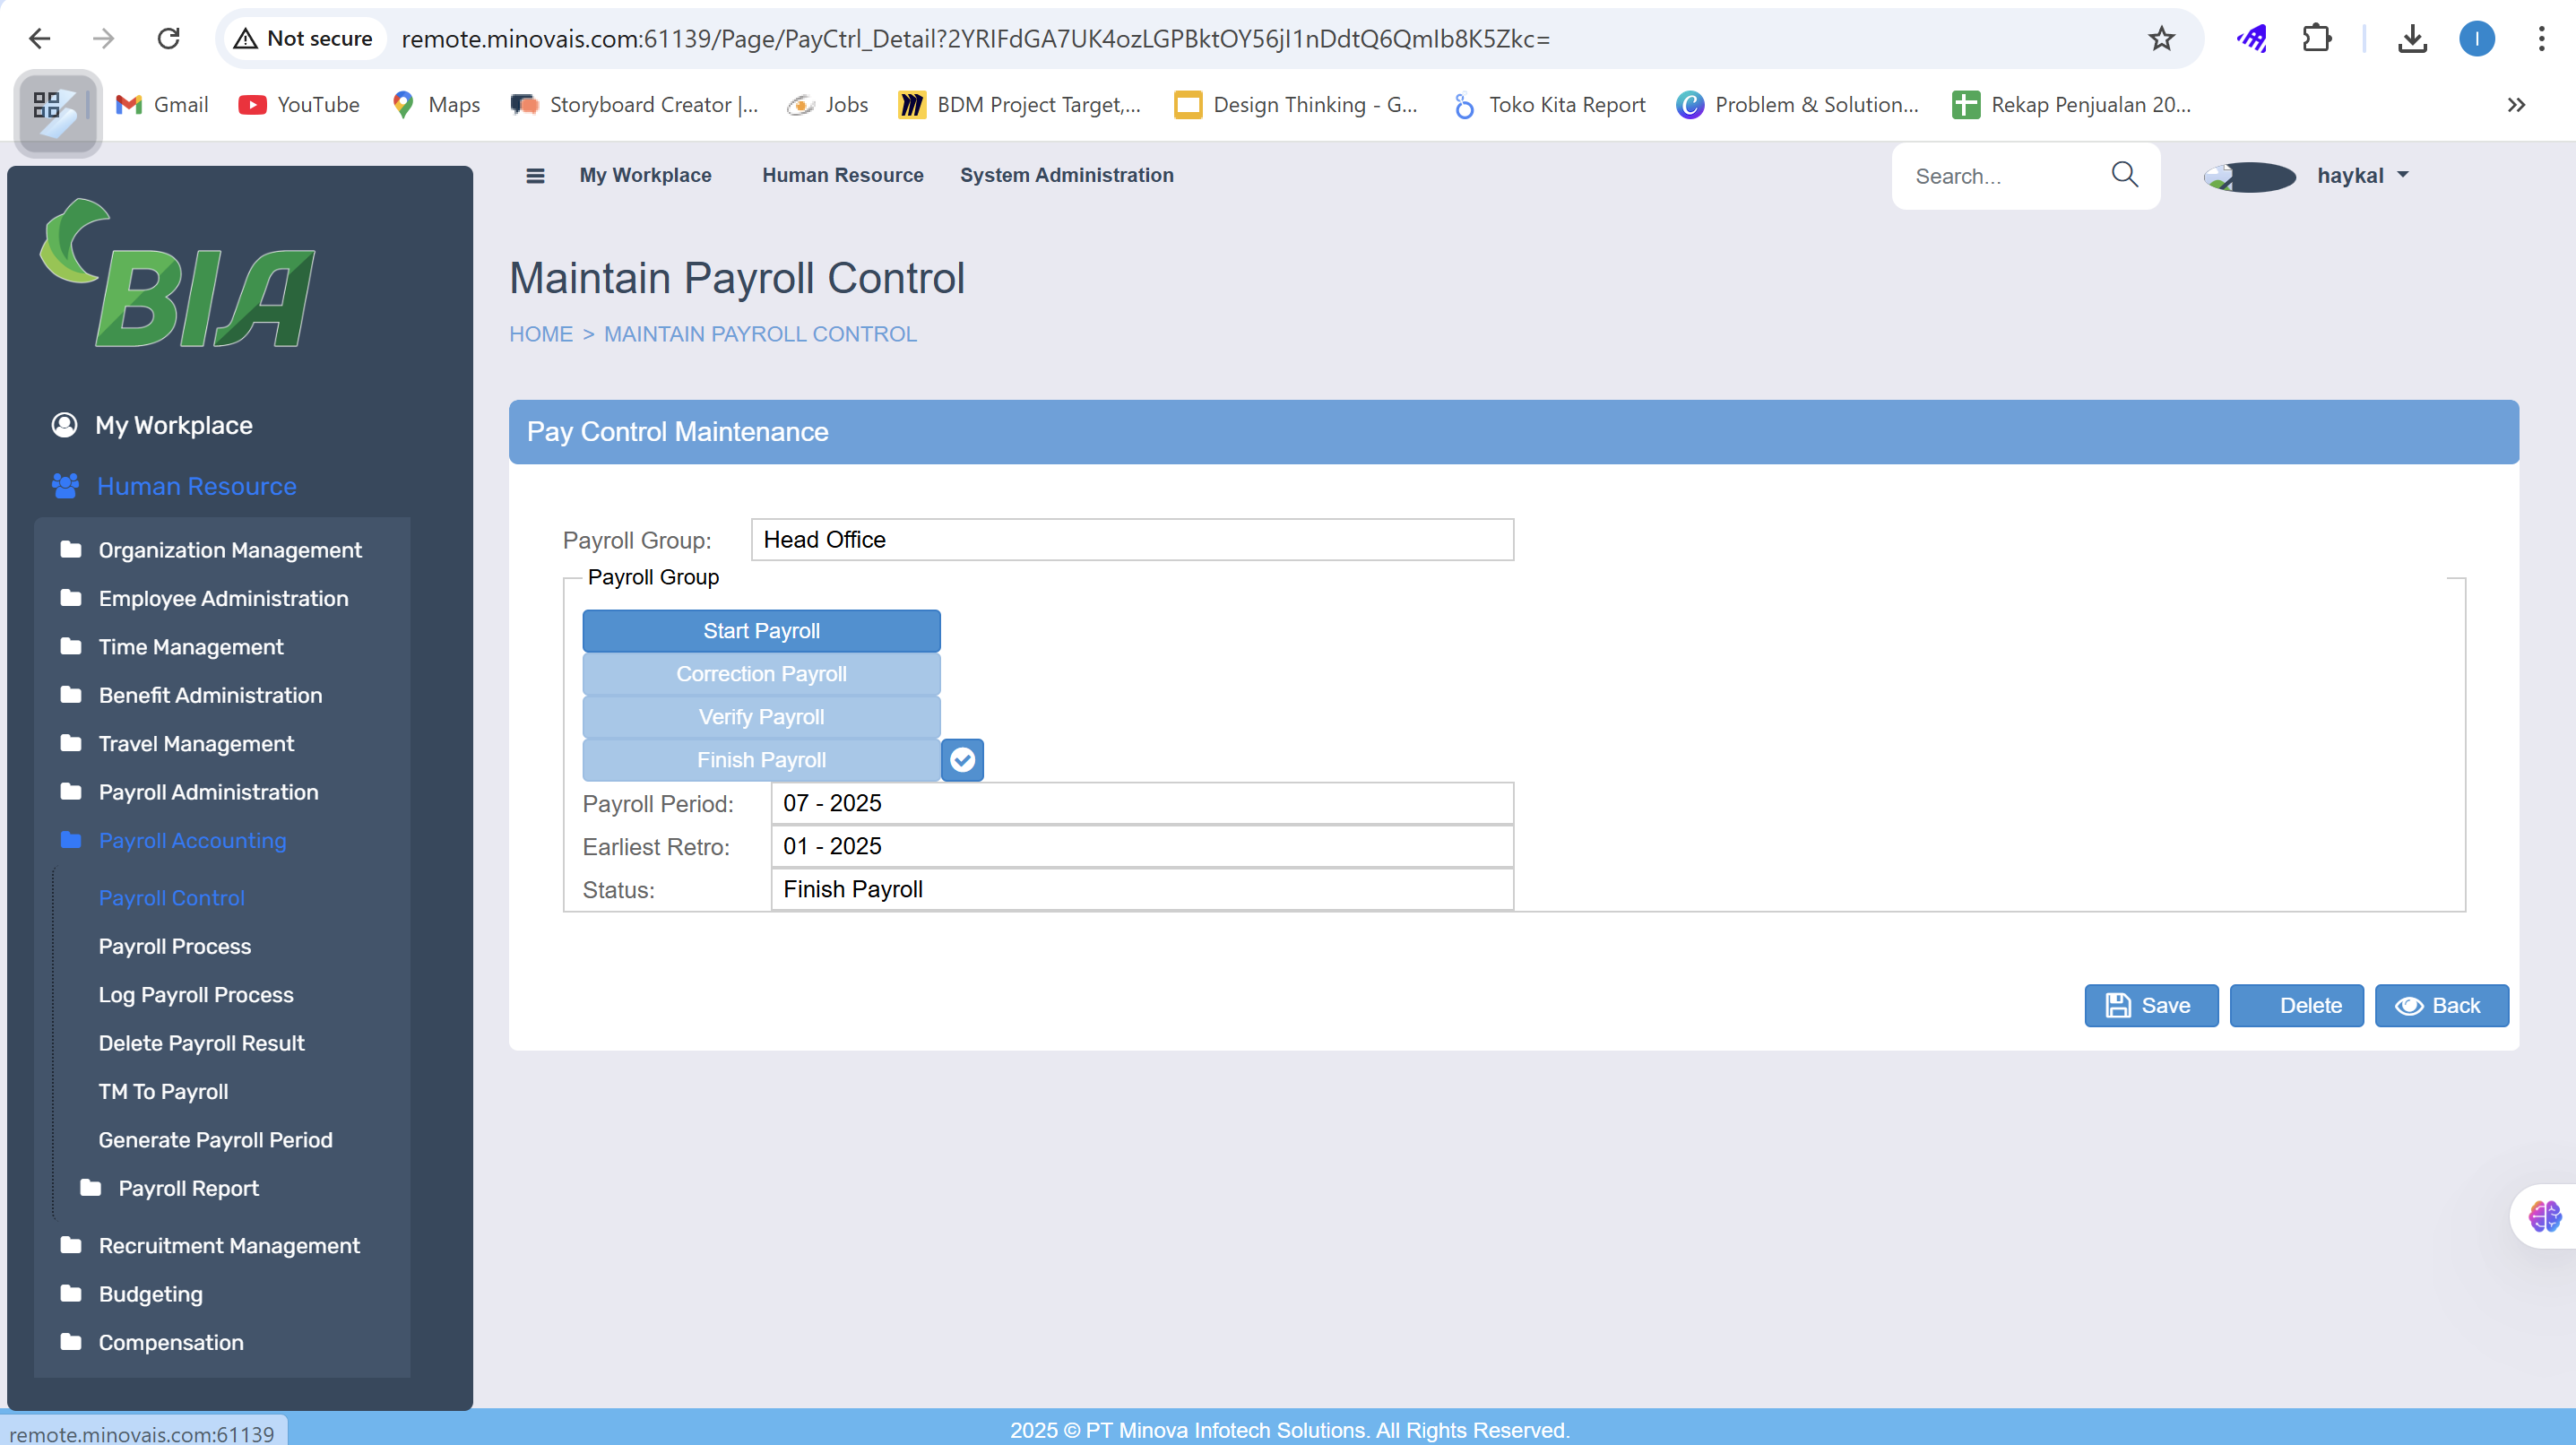
Task: Click the Verify Payroll button
Action: (x=761, y=717)
